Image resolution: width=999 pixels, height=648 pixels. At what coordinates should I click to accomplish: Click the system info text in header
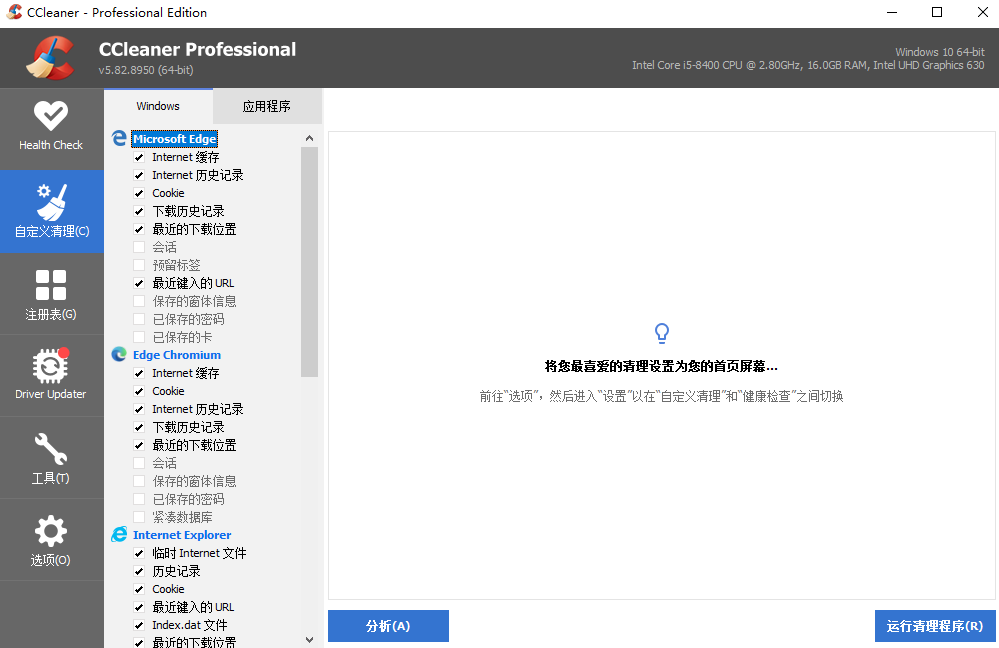[x=808, y=59]
